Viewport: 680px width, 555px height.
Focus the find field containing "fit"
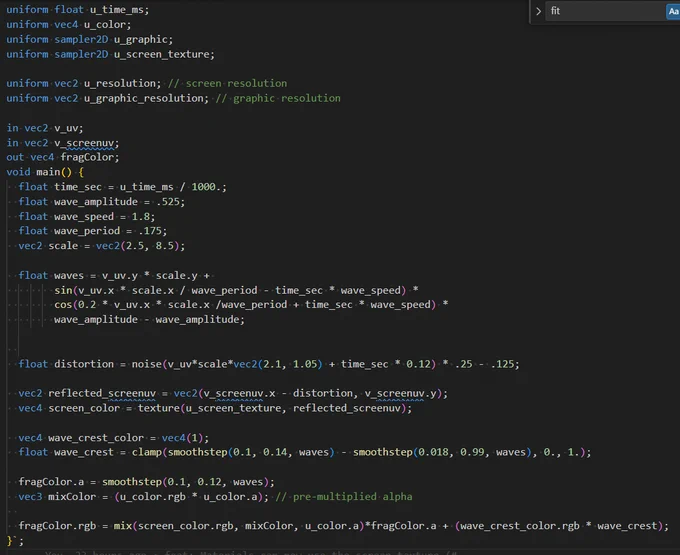coord(605,11)
